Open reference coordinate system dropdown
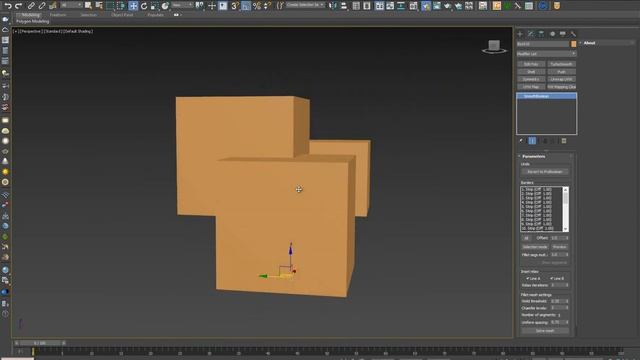This screenshot has width=640, height=360. point(182,5)
